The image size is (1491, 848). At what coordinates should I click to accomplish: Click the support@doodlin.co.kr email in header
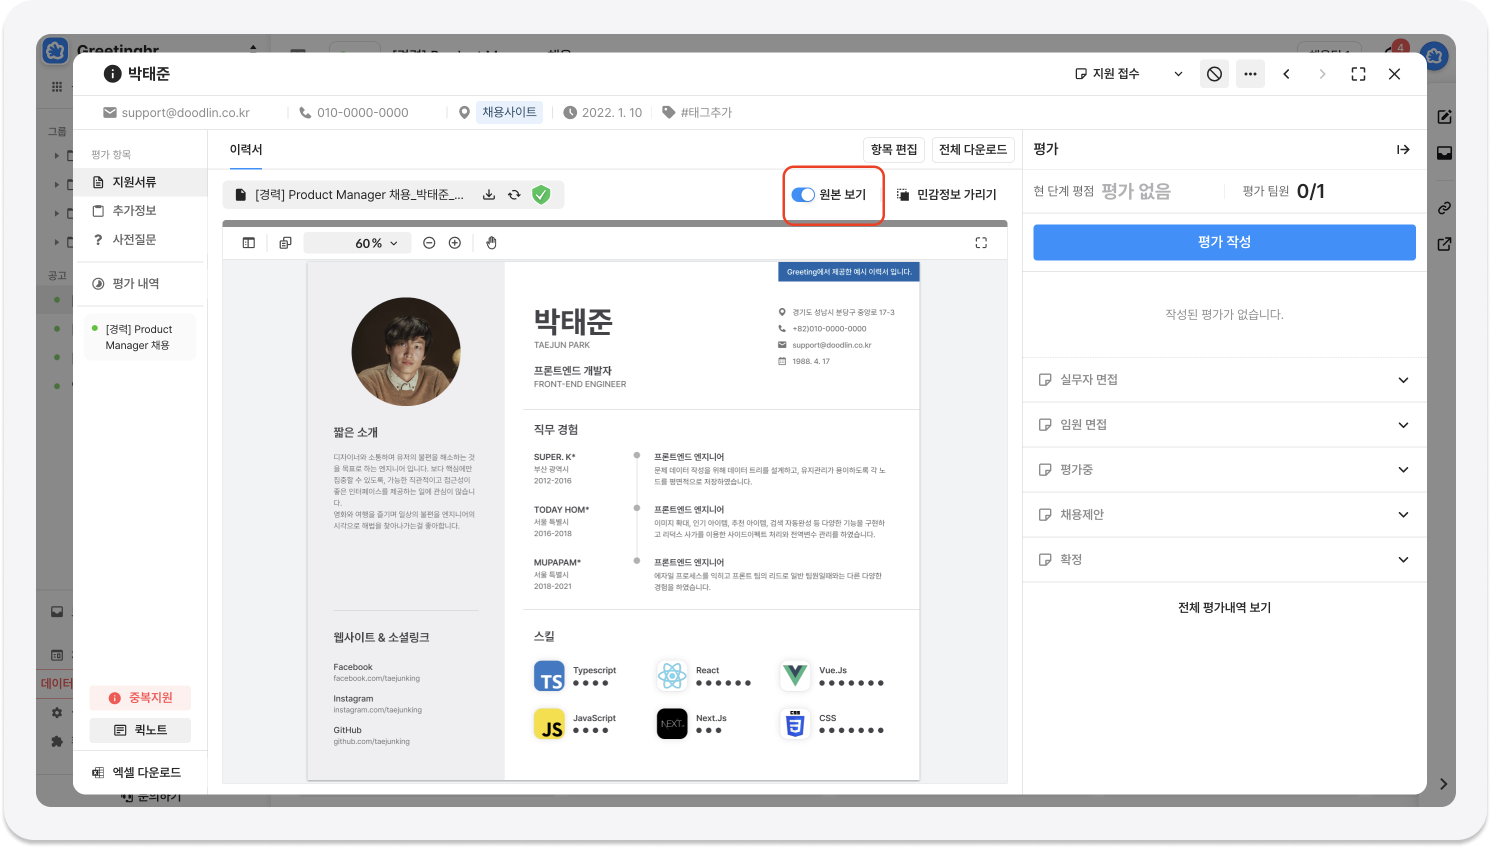point(186,113)
